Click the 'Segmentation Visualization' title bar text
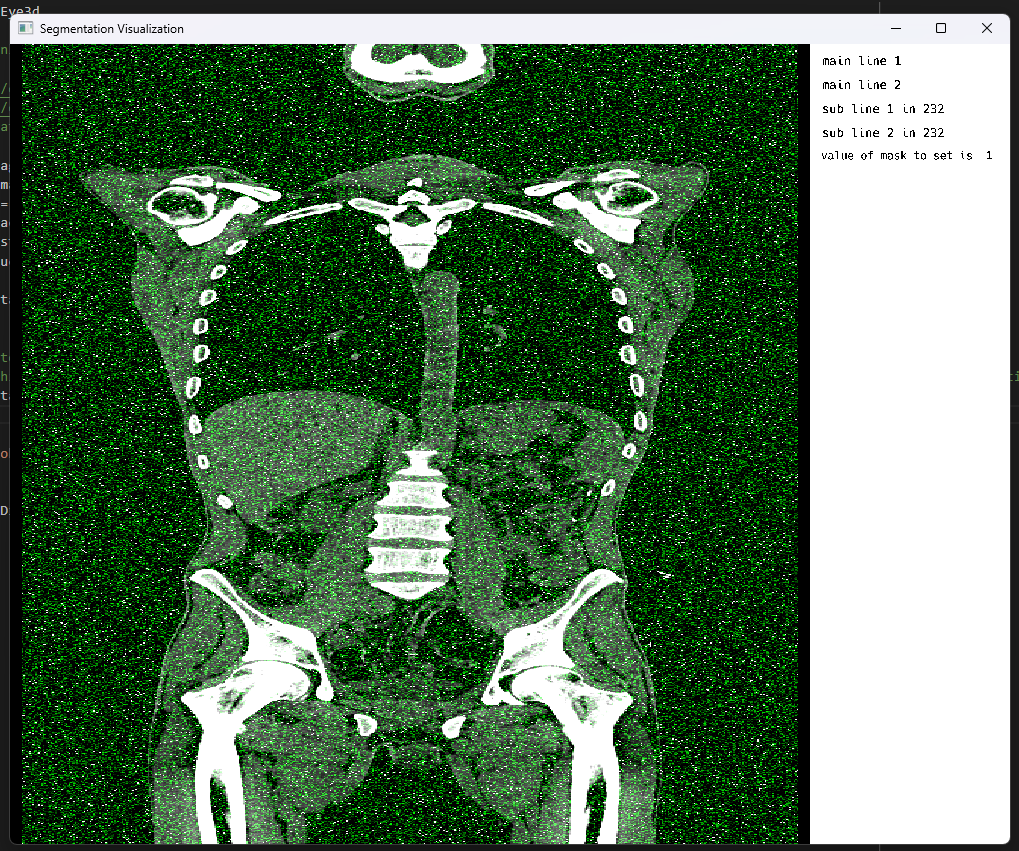This screenshot has height=851, width=1019. 111,29
